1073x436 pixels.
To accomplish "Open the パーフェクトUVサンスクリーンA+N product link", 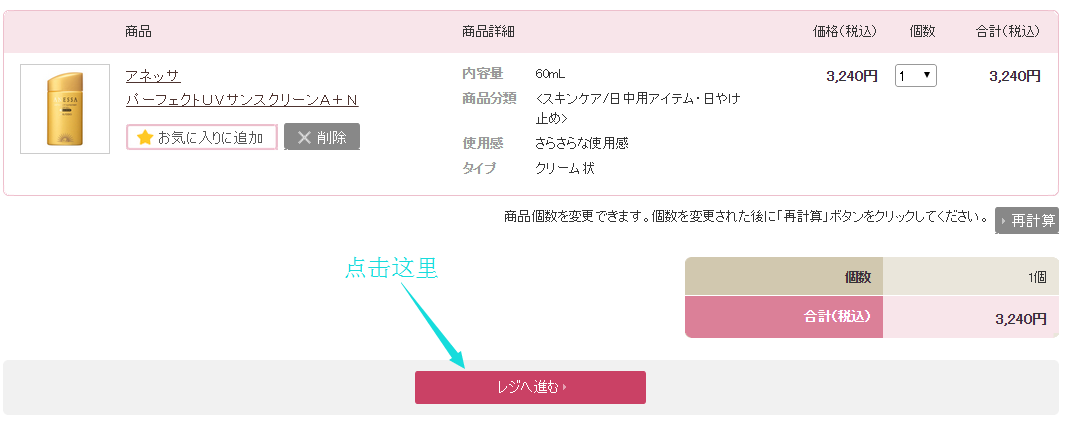I will 241,100.
